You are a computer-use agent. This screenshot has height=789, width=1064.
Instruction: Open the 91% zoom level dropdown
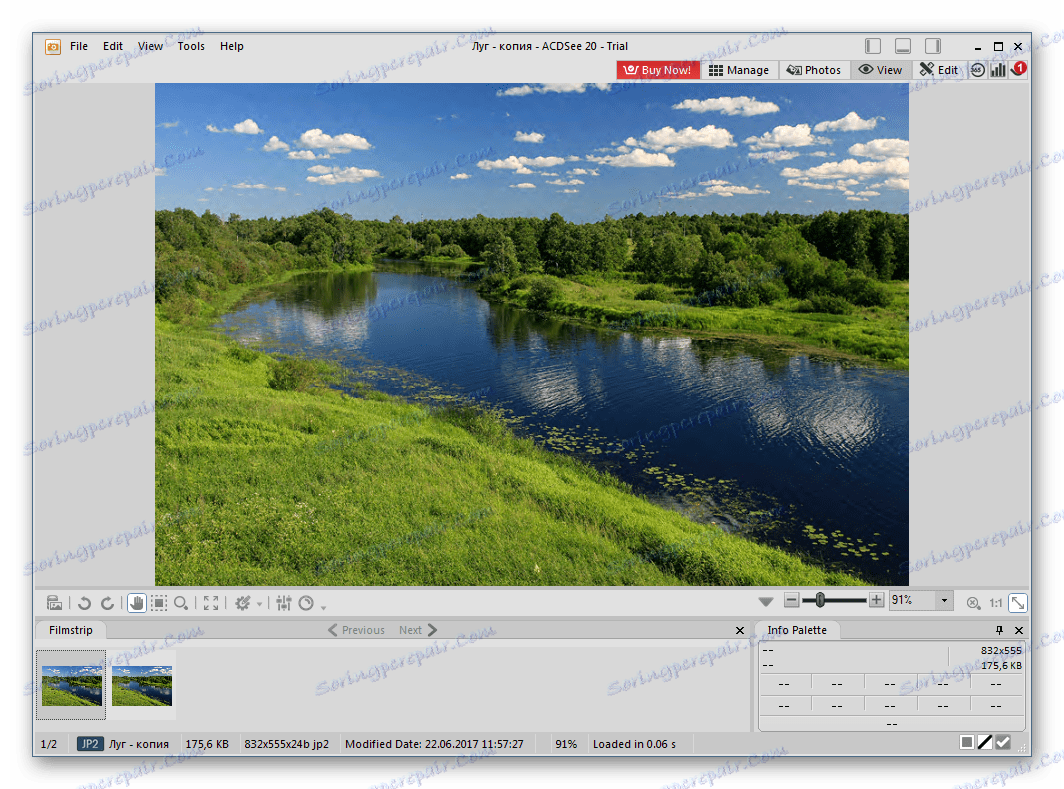tap(944, 601)
